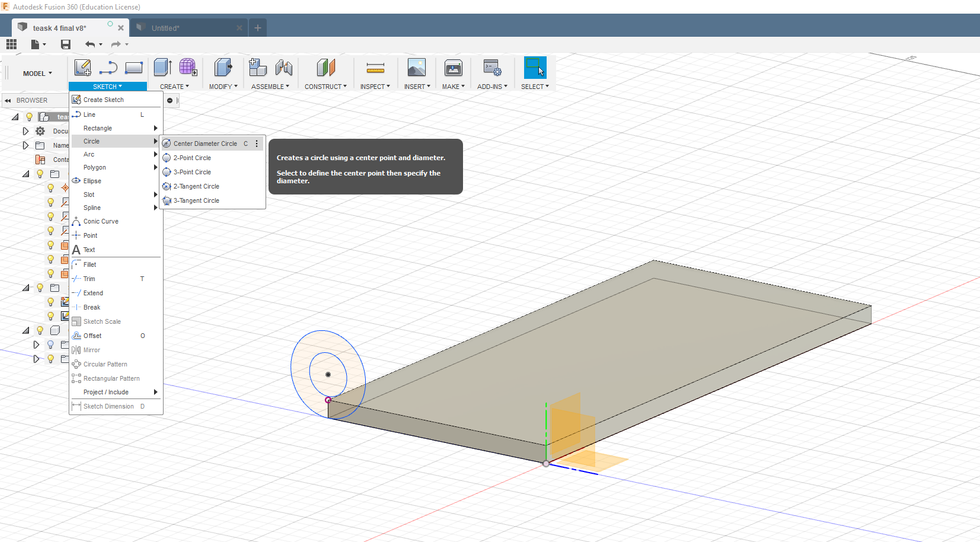980x542 pixels.
Task: Open the MODIFY dropdown menu
Action: tap(222, 87)
